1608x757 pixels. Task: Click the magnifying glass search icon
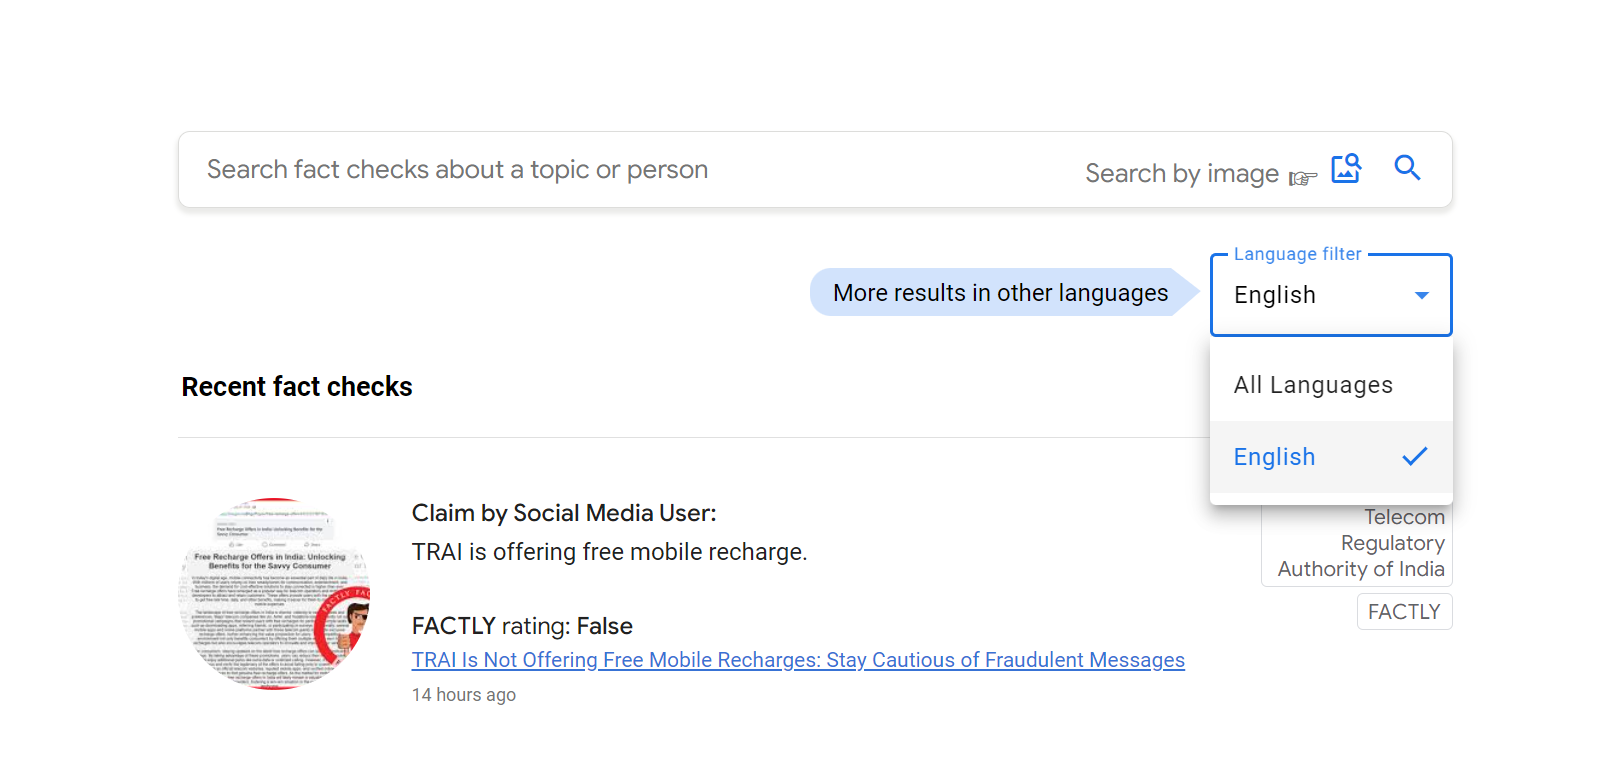(x=1407, y=168)
